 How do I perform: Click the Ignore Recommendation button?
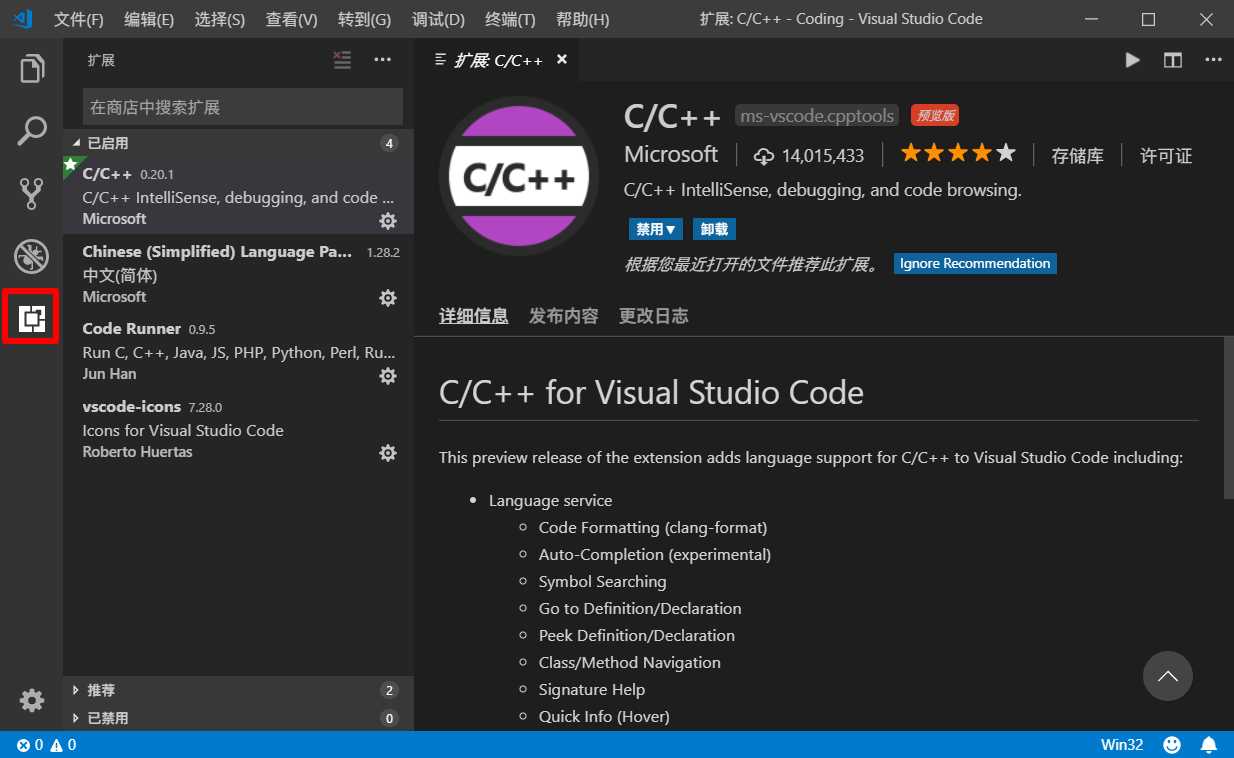coord(974,264)
